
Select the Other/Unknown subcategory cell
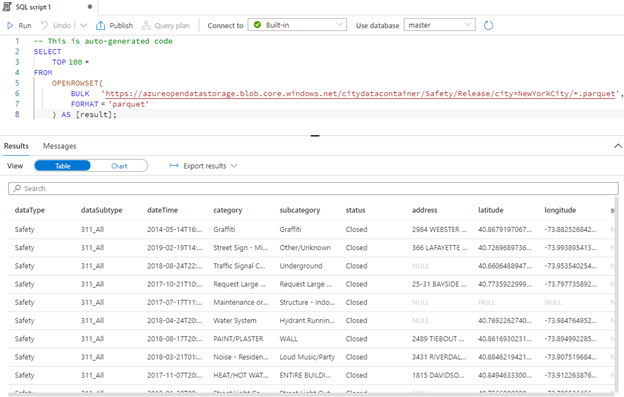tap(305, 248)
